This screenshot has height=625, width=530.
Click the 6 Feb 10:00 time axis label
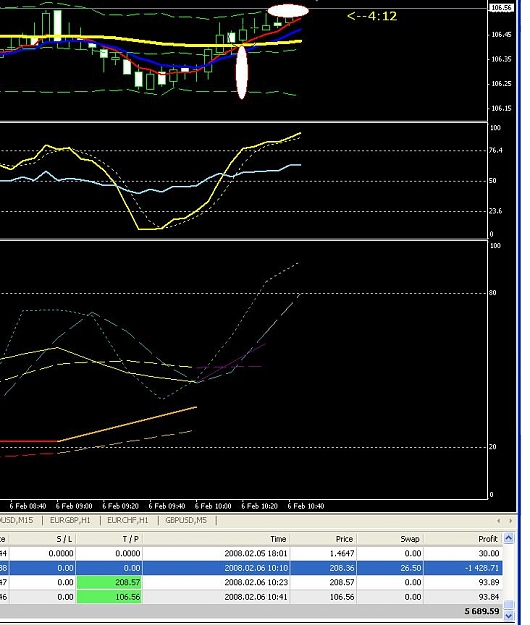(x=213, y=506)
